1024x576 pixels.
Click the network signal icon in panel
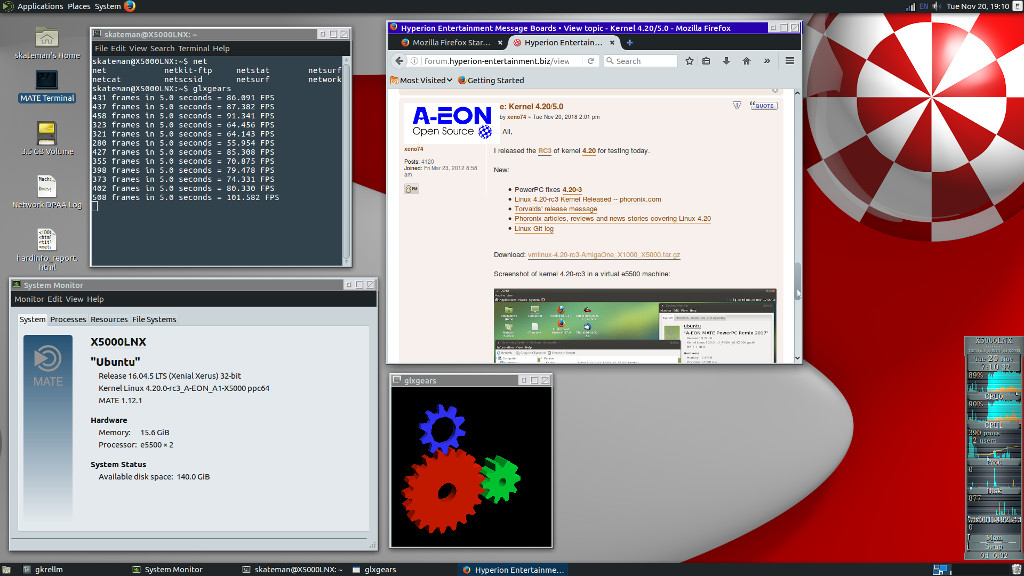point(910,7)
